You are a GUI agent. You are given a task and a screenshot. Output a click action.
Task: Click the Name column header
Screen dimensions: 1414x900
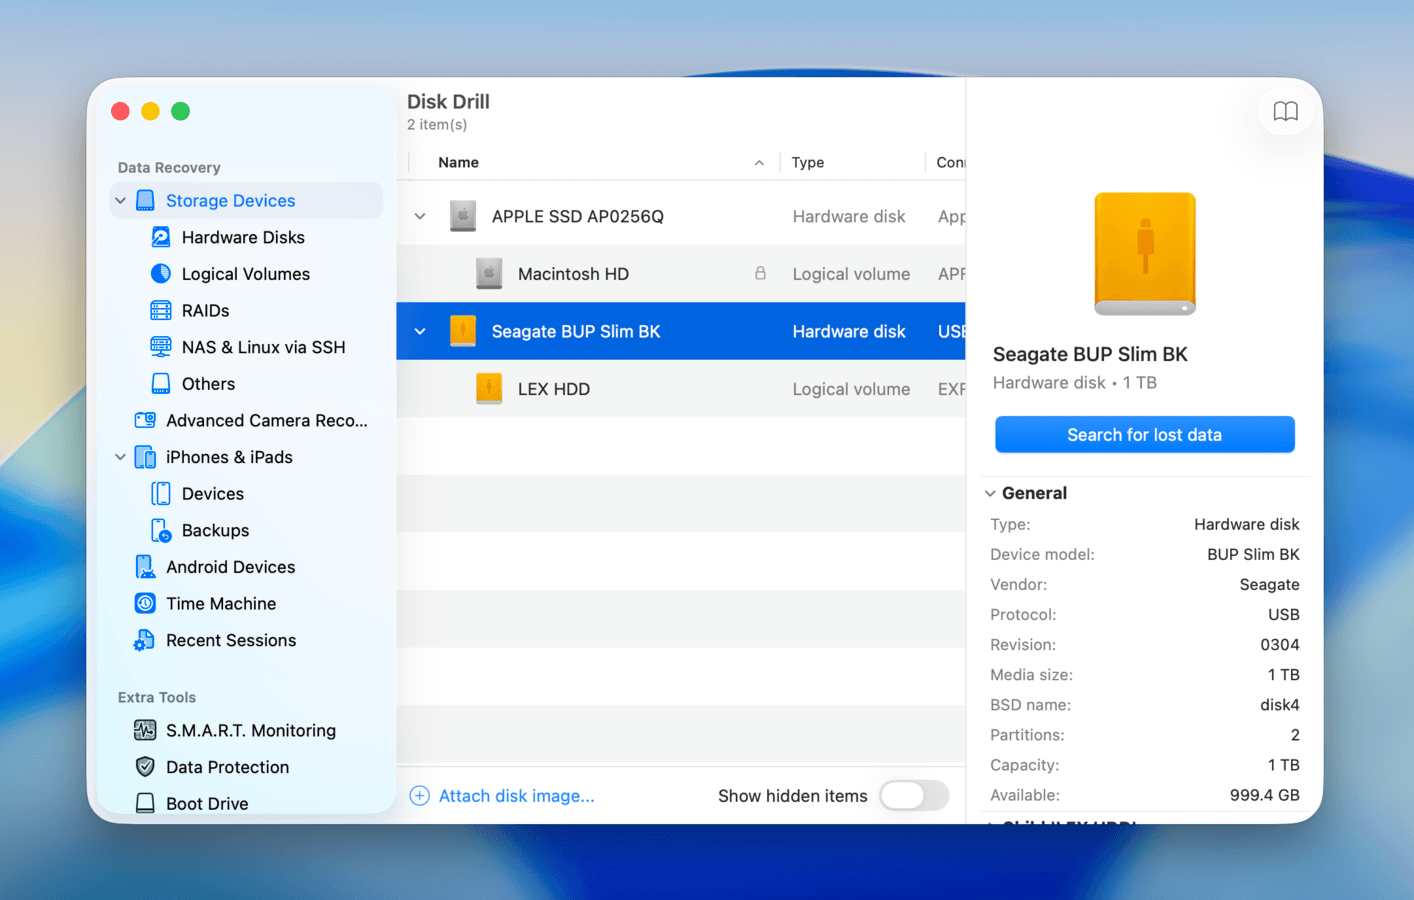click(x=458, y=162)
